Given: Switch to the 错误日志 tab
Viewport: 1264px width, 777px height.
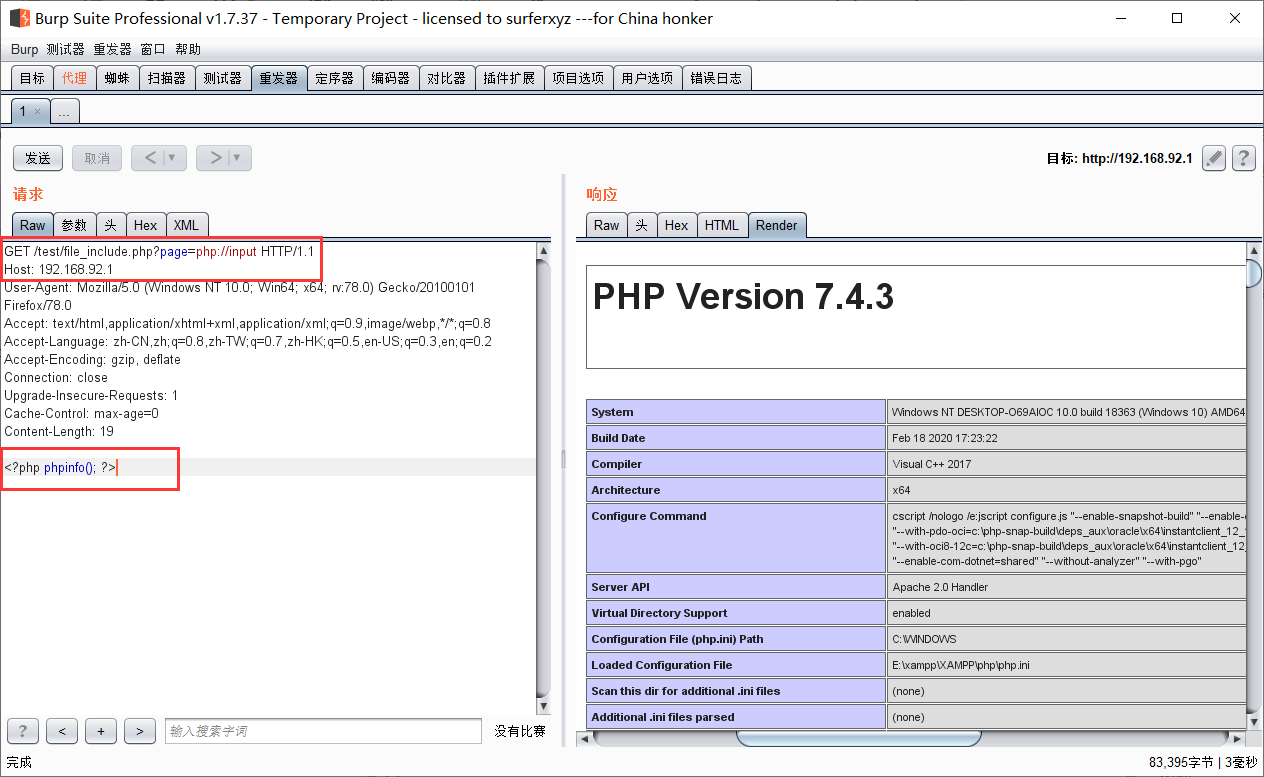Looking at the screenshot, I should click(x=716, y=78).
